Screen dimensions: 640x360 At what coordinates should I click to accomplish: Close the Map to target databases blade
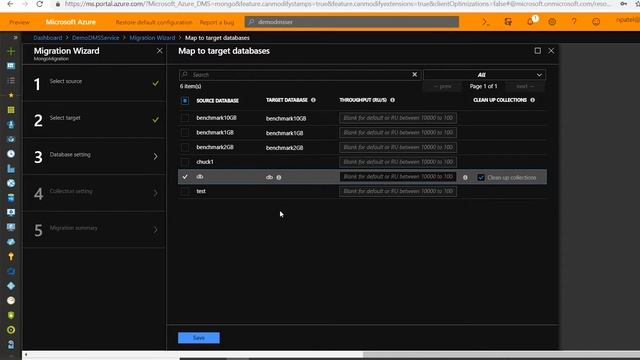pyautogui.click(x=551, y=51)
